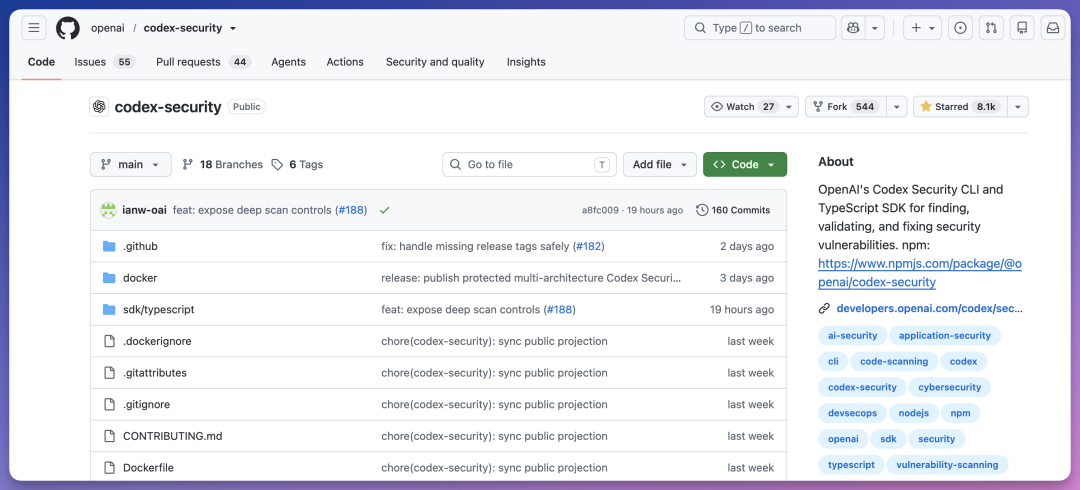Focus the Go to file input

528,165
